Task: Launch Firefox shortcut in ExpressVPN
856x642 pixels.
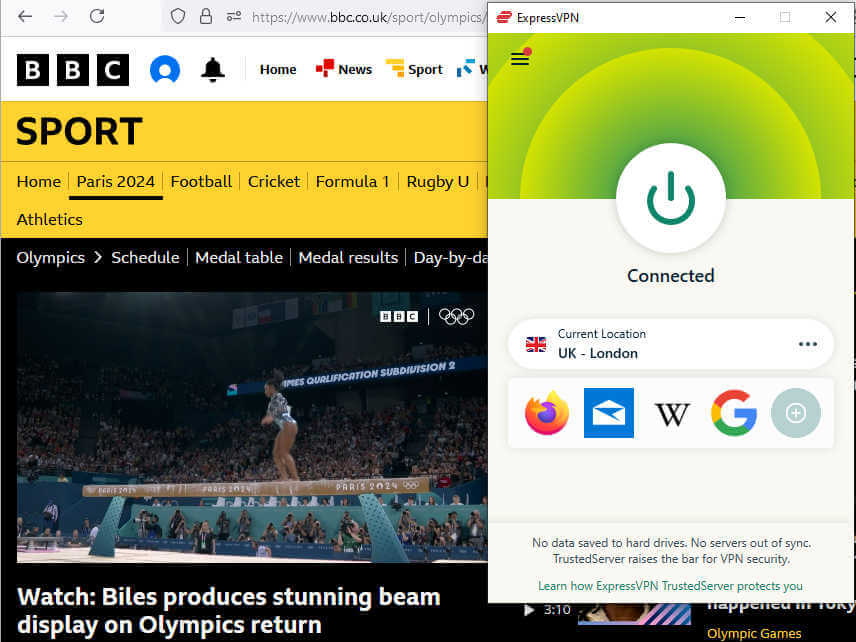Action: [x=546, y=413]
